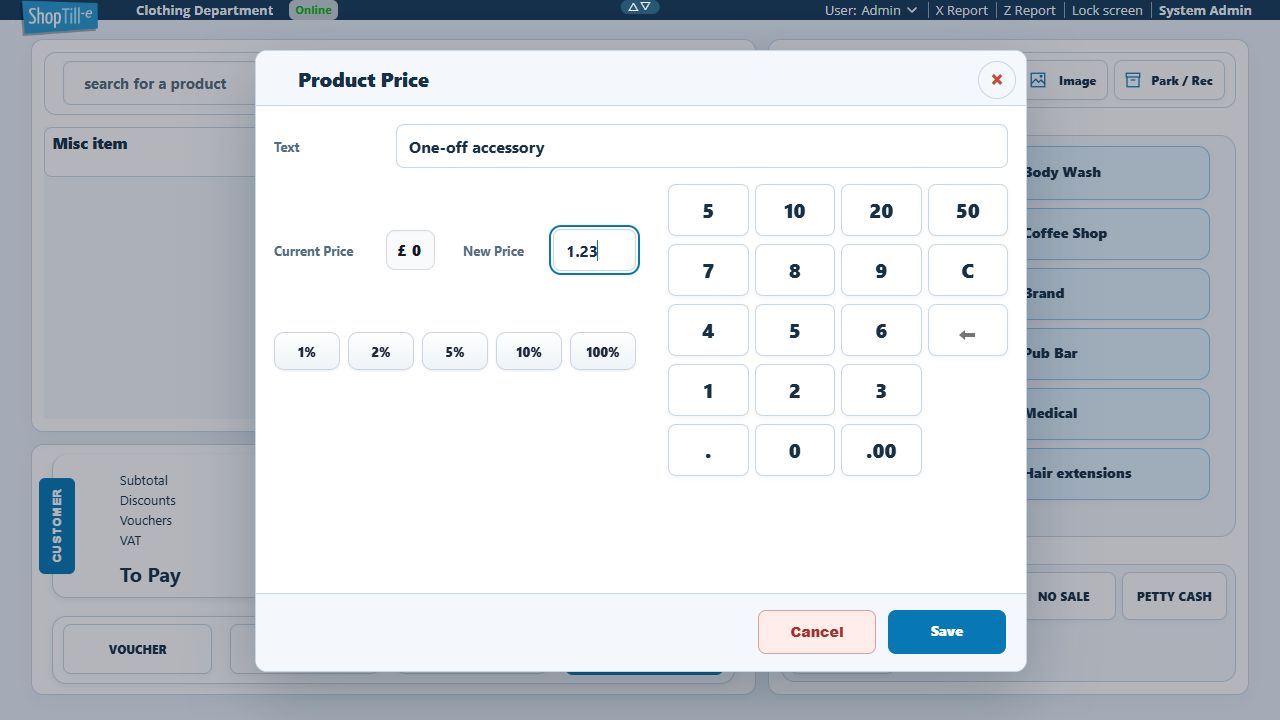Tap keypad digit 8
Viewport: 1280px width, 720px height.
tap(794, 270)
